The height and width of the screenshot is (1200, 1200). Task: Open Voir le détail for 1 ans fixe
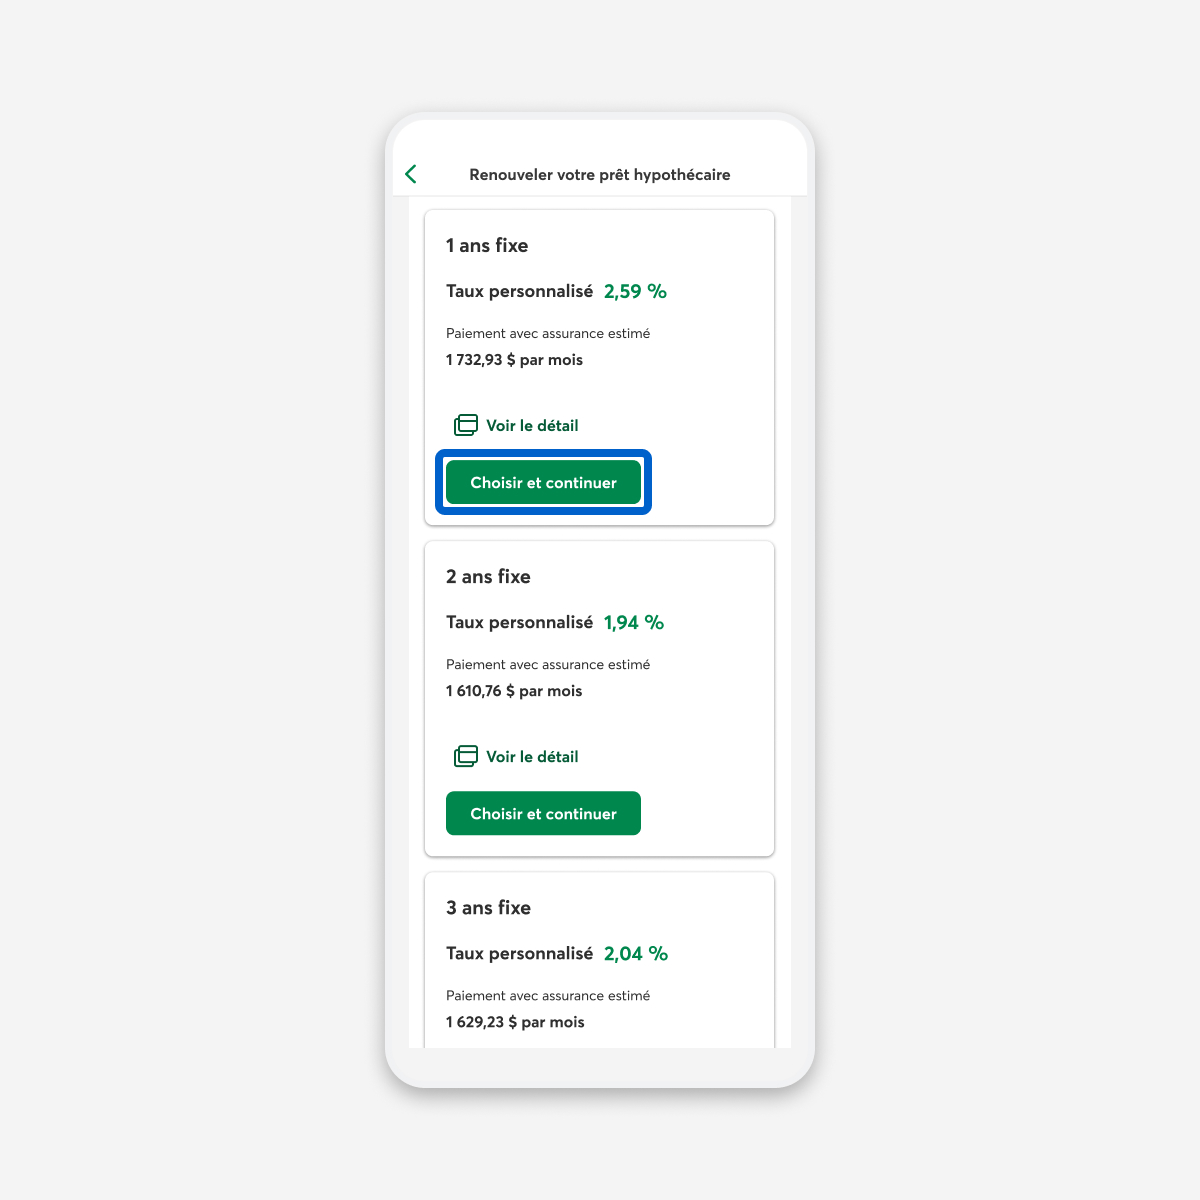coord(532,425)
